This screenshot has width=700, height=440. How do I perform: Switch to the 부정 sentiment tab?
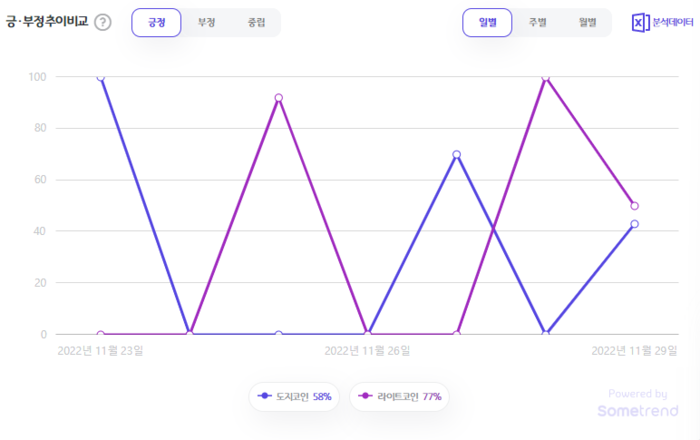(206, 22)
